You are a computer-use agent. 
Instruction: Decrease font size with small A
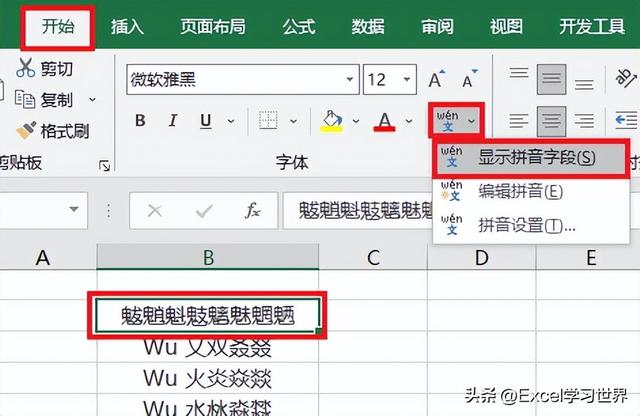point(469,79)
